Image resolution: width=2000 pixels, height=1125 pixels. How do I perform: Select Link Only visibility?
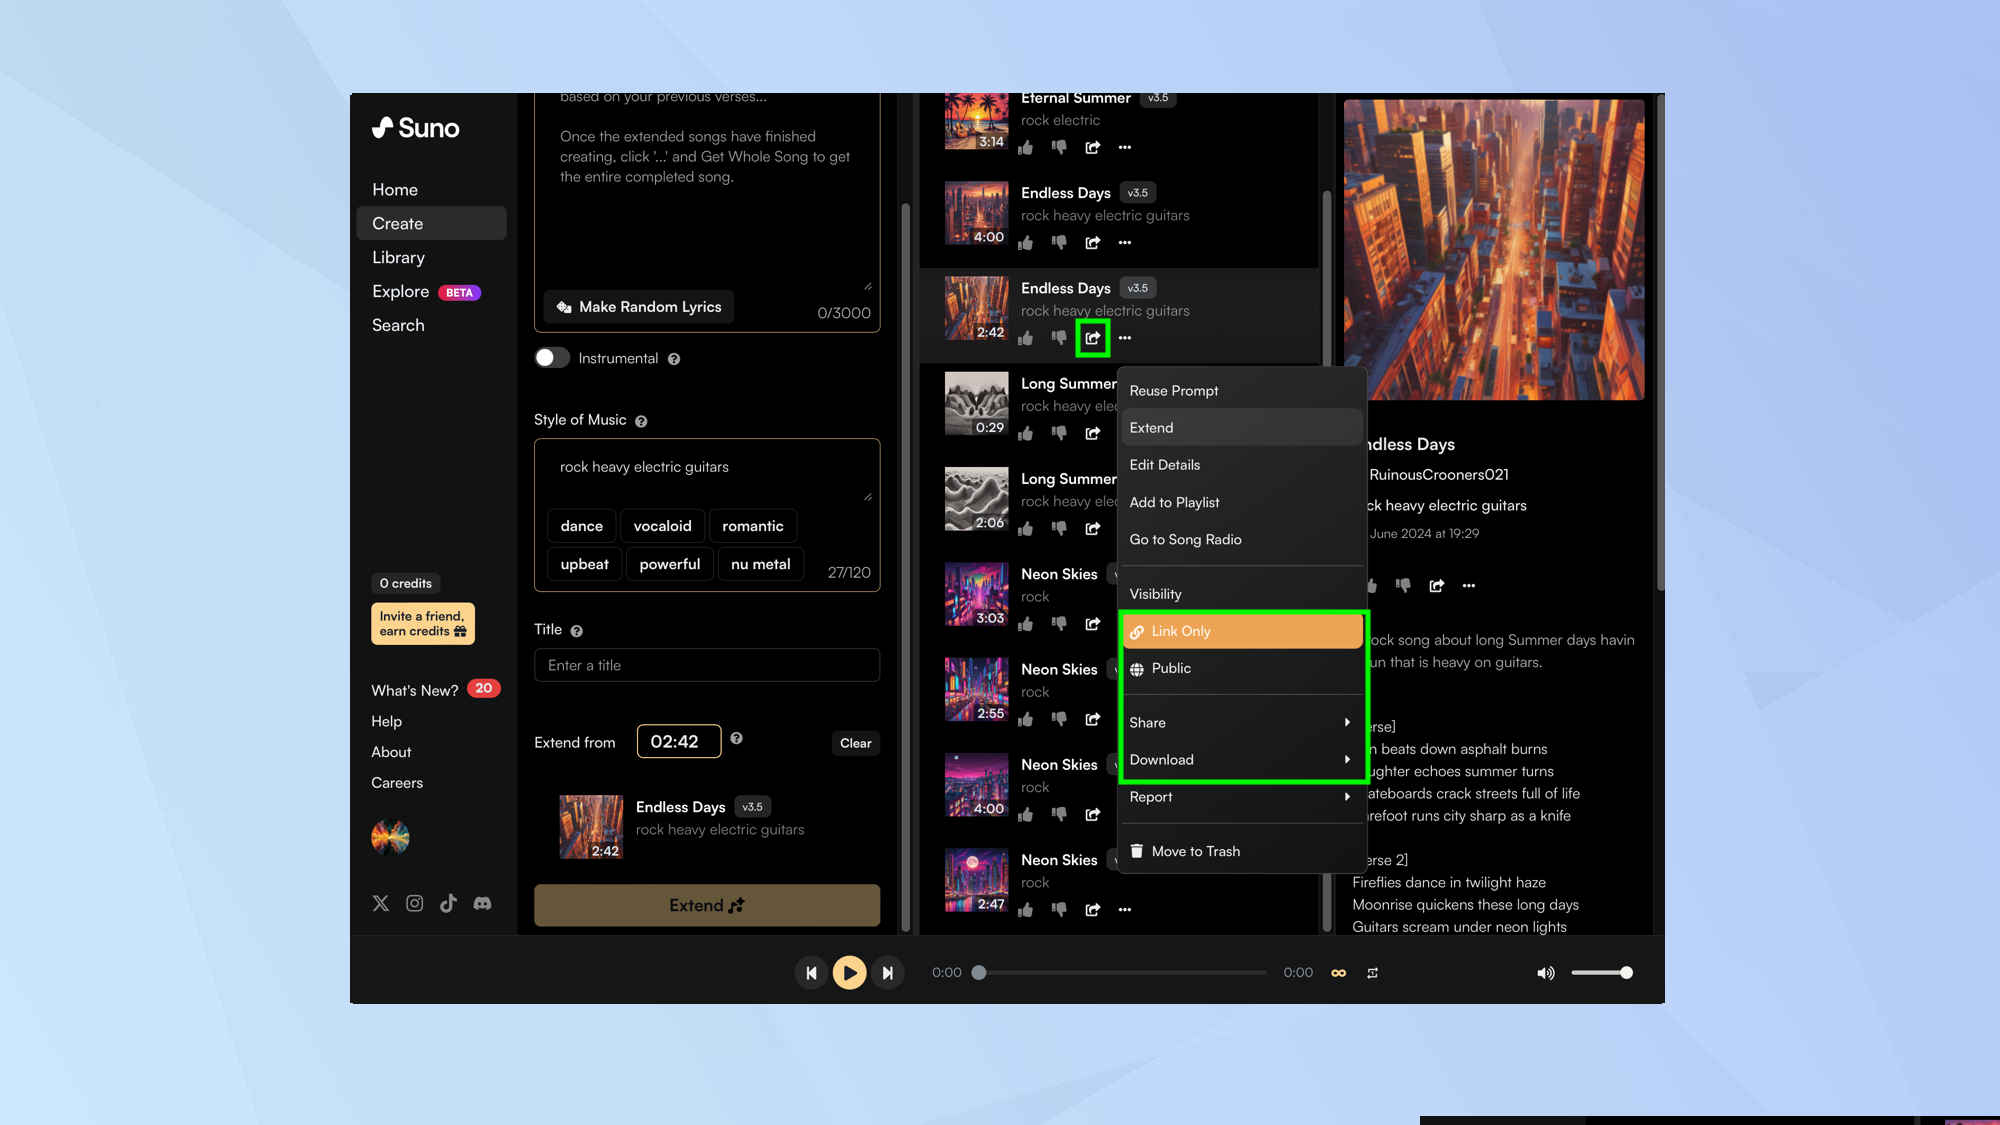coord(1180,631)
